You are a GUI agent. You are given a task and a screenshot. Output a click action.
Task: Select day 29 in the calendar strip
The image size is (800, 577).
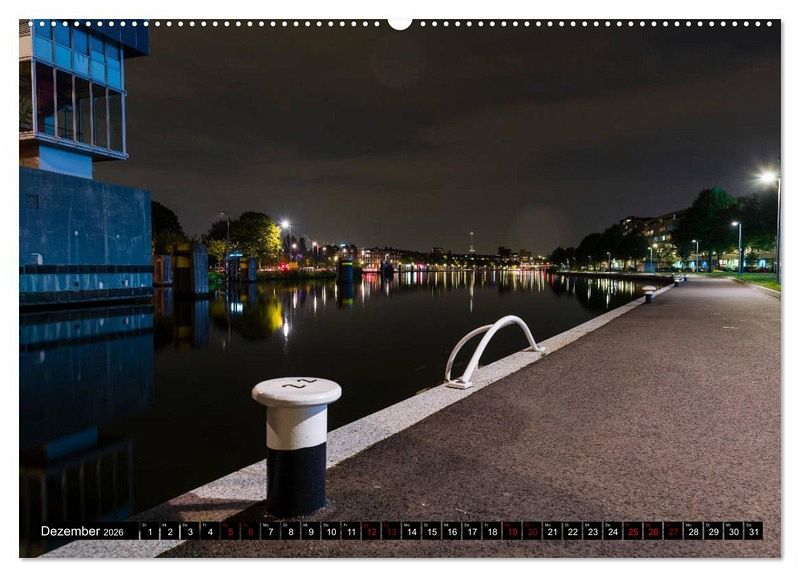[714, 531]
